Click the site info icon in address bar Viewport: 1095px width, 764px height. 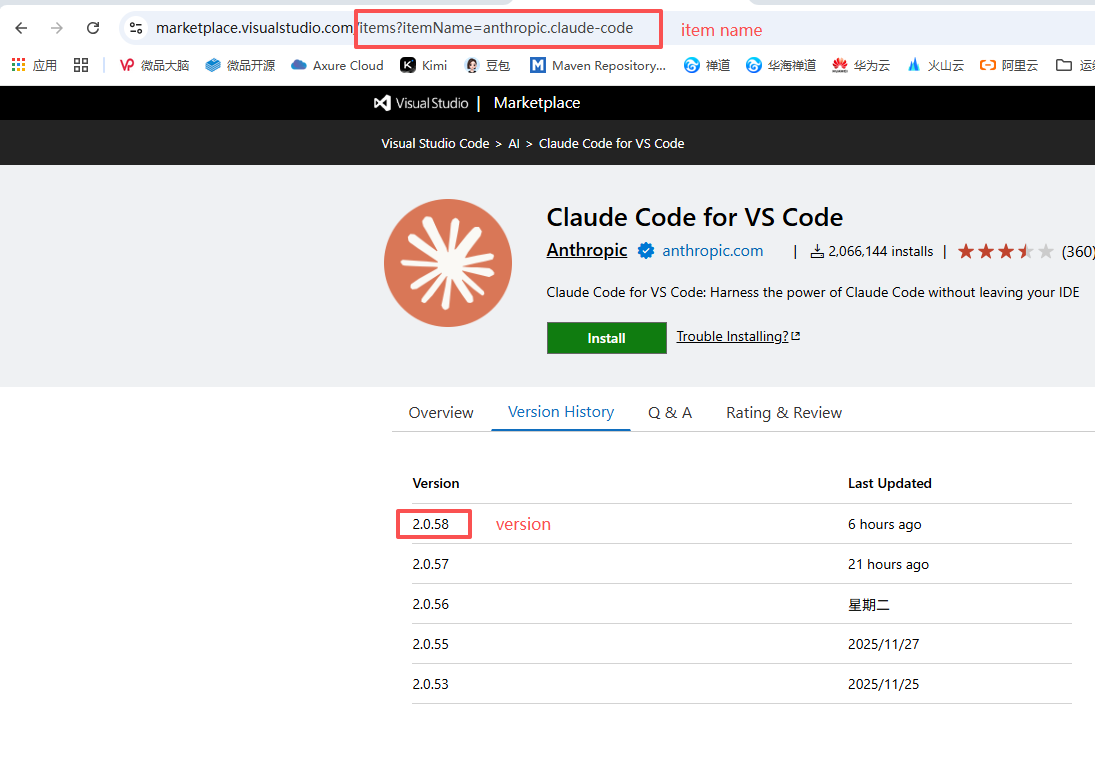point(136,28)
